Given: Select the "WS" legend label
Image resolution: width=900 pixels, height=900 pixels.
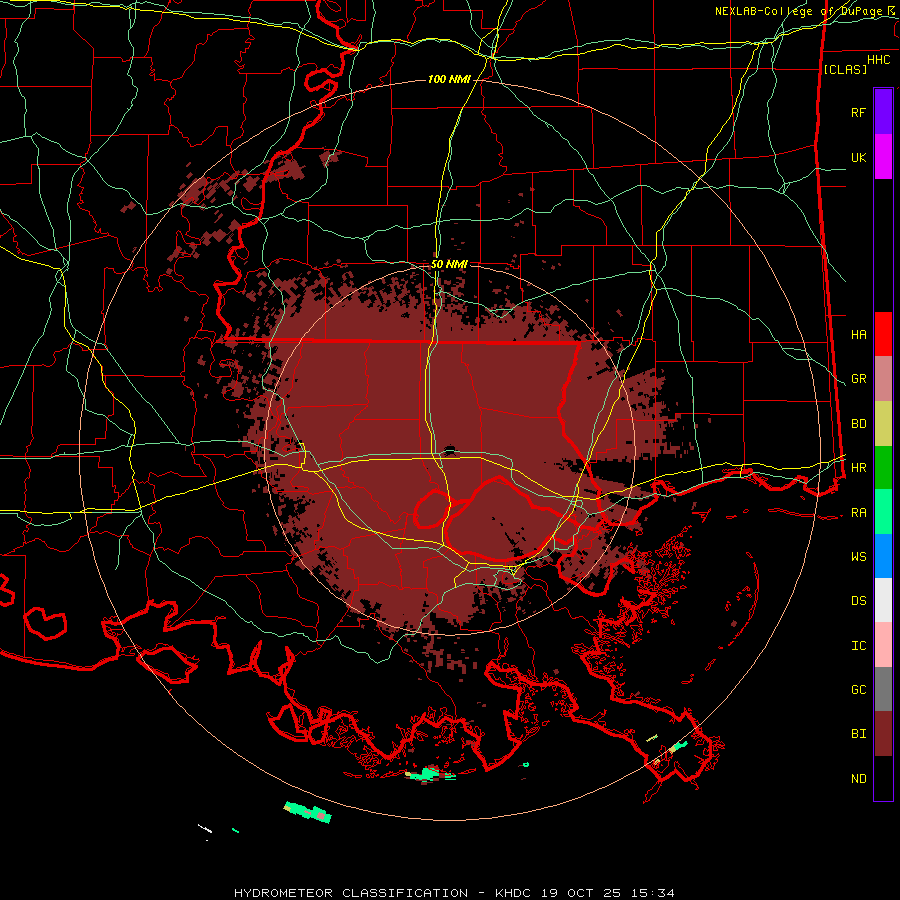Looking at the screenshot, I should [x=858, y=556].
